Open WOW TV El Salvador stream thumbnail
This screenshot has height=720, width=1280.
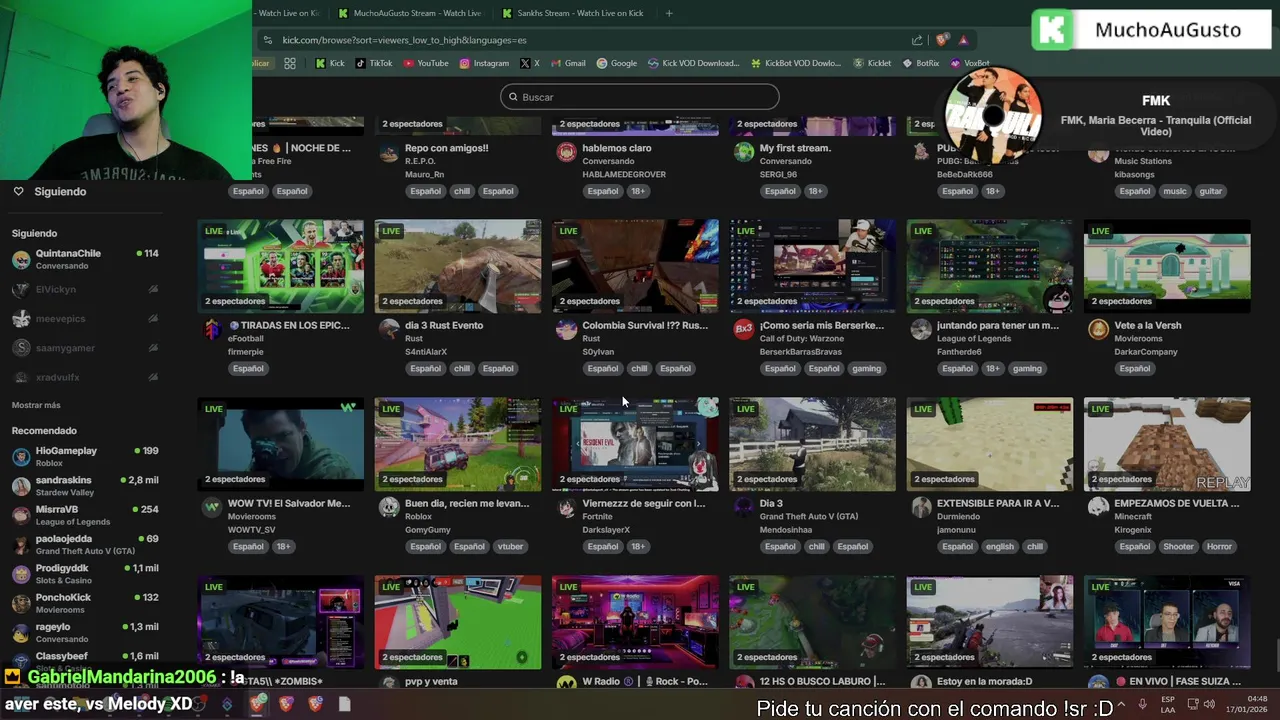[x=281, y=444]
